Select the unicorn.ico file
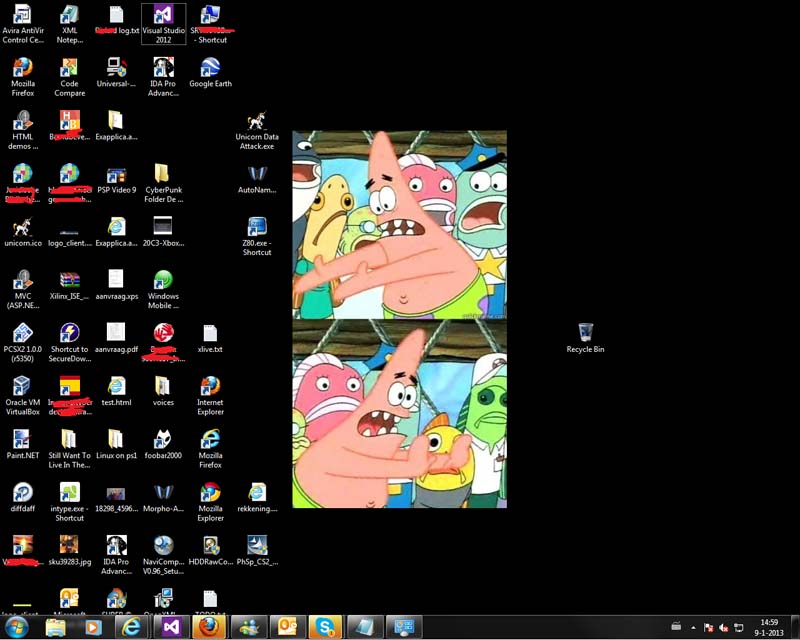Screen dimensions: 800x640 pyautogui.click(x=23, y=232)
